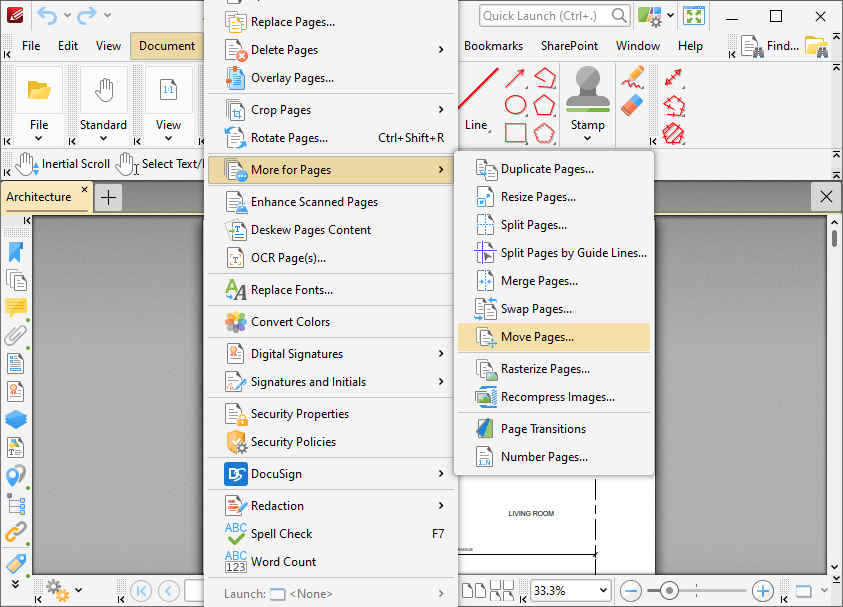Open the Attachments paperclip pane
Screen dimensions: 843x607
pos(16,335)
